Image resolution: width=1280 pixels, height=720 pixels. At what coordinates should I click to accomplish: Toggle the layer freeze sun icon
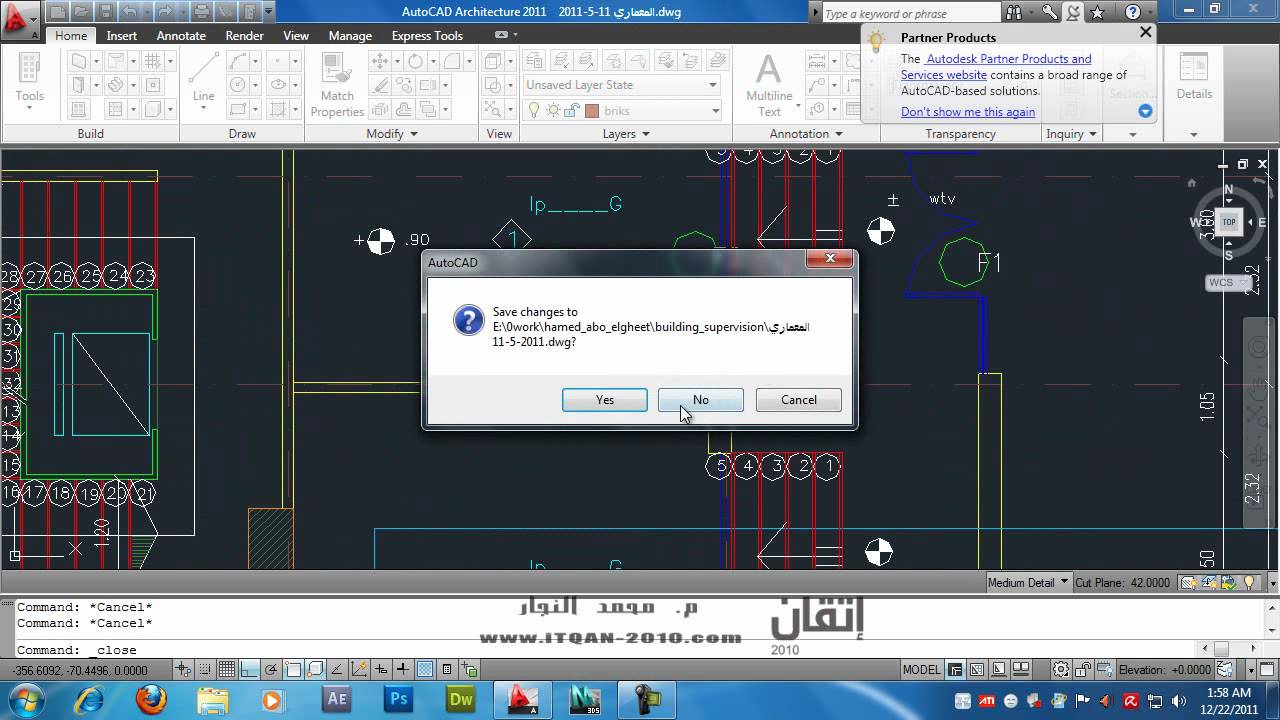[x=553, y=110]
